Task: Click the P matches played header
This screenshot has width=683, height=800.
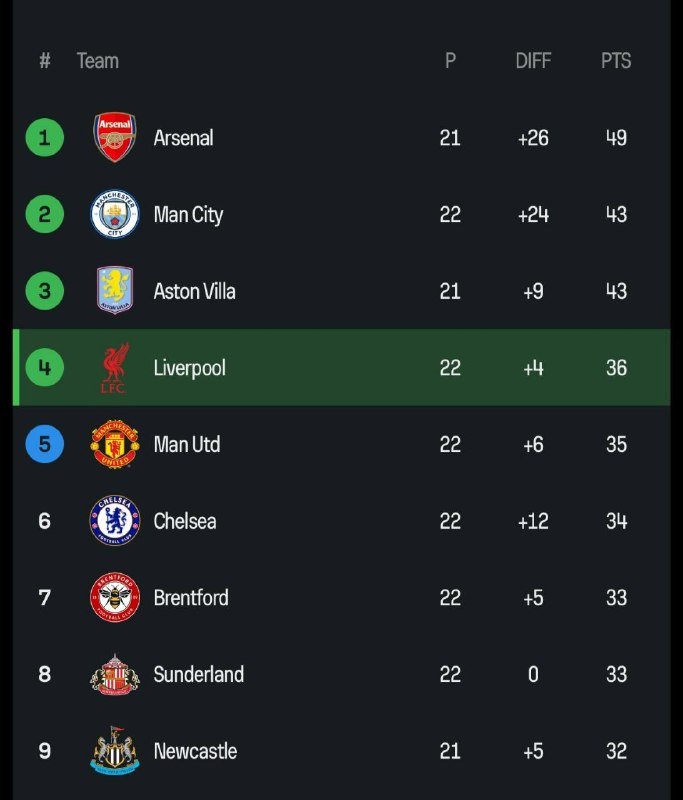Action: [x=450, y=61]
